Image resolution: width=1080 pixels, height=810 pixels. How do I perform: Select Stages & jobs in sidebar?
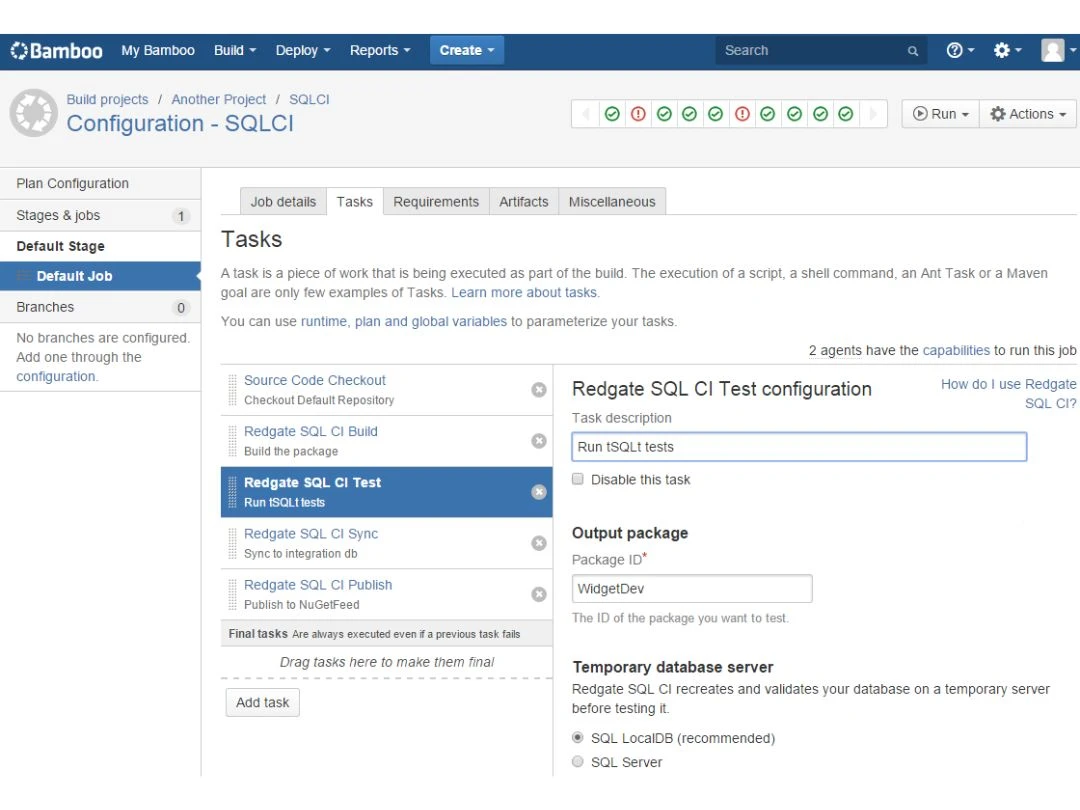click(x=101, y=216)
